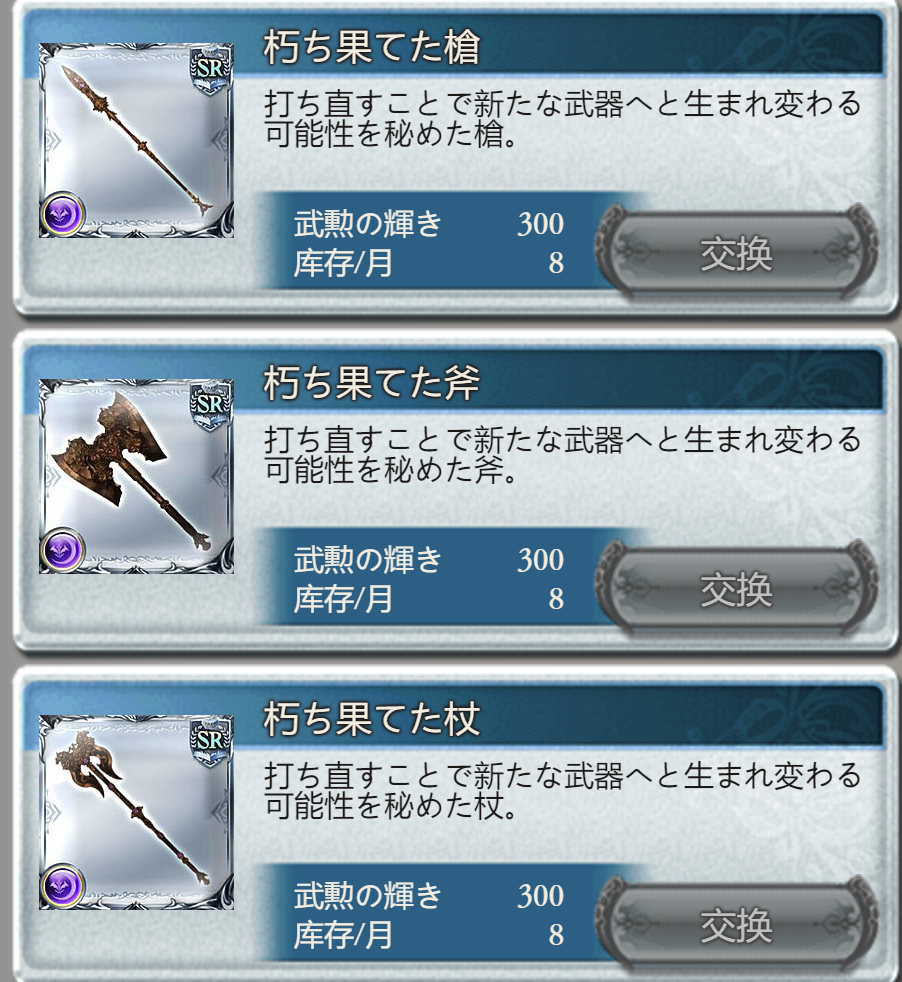Click the purple dark element icon on staff
Image resolution: width=902 pixels, height=982 pixels.
tap(63, 886)
